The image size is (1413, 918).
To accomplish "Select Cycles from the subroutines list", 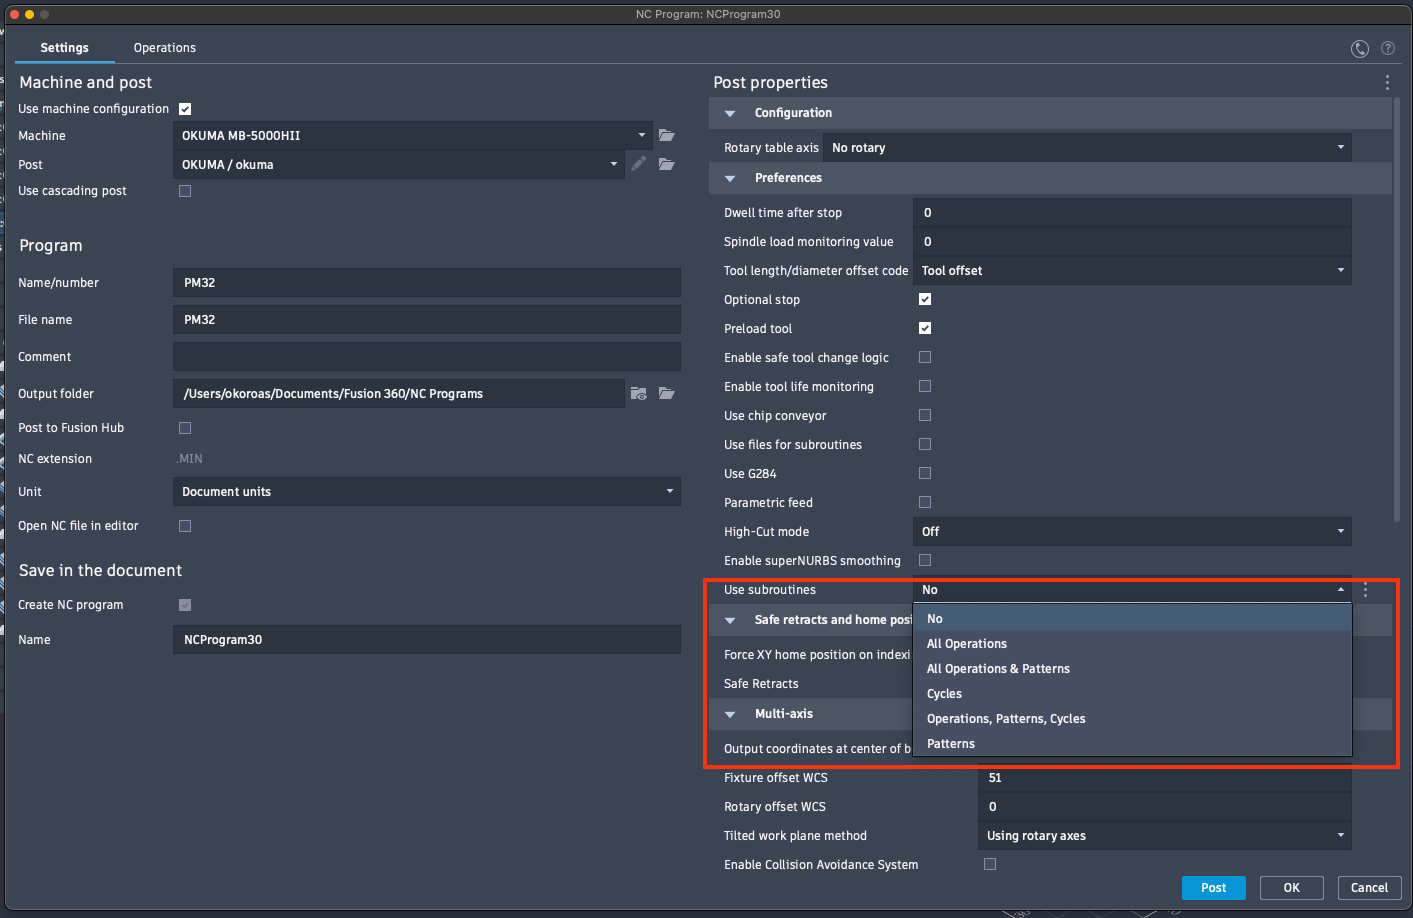I will [944, 693].
